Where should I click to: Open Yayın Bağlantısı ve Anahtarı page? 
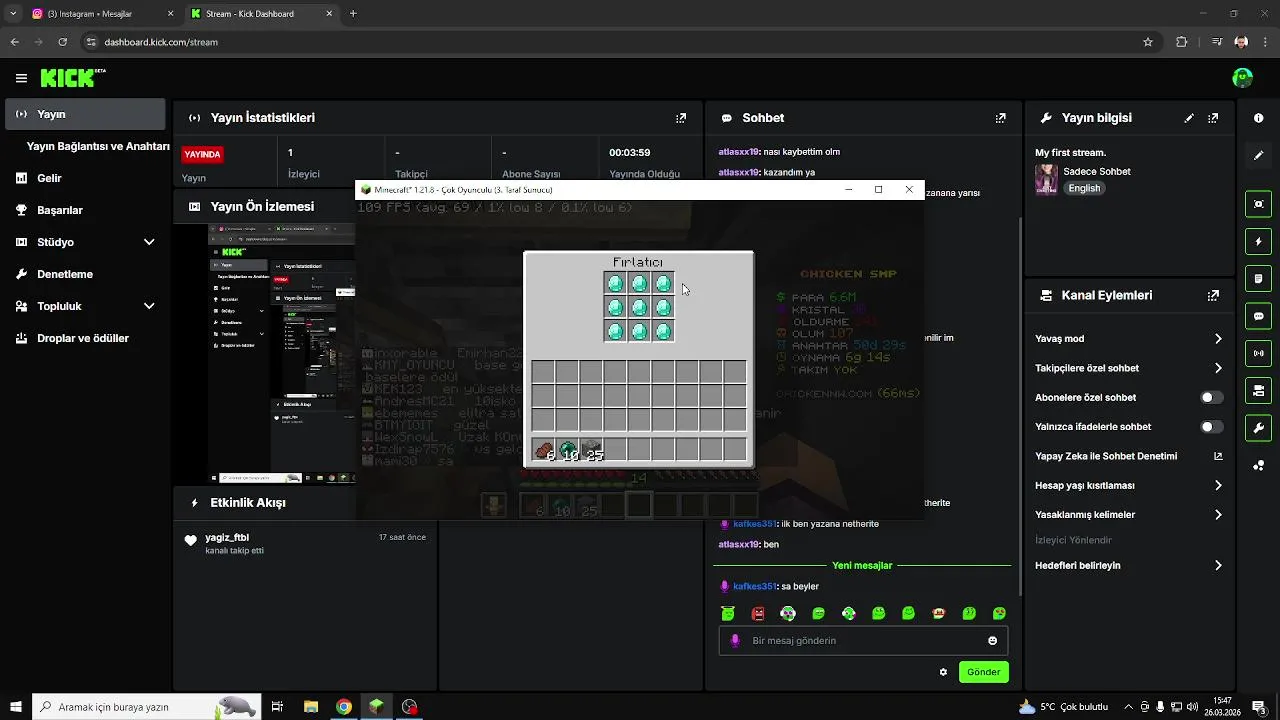coord(98,146)
